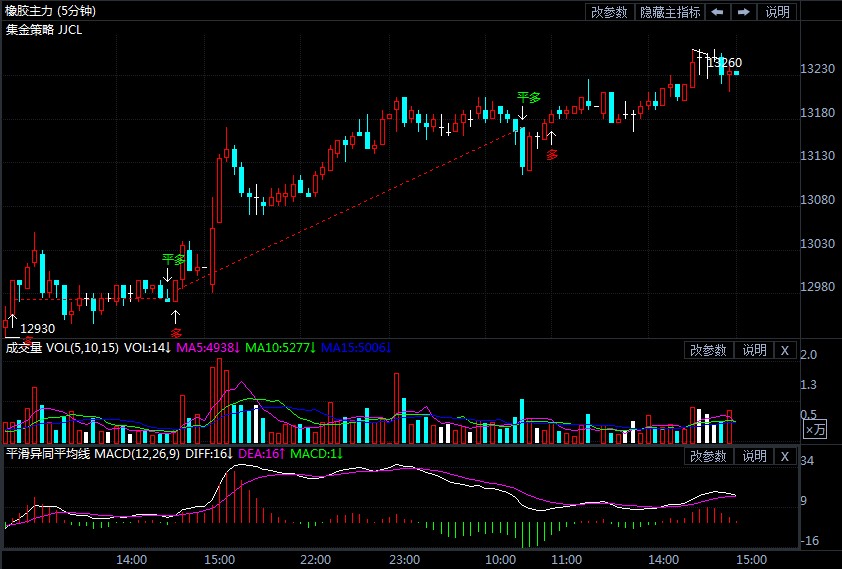Image resolution: width=842 pixels, height=569 pixels.
Task: Click the 橡胶主力 (5分钟) chart title
Action: coord(50,11)
